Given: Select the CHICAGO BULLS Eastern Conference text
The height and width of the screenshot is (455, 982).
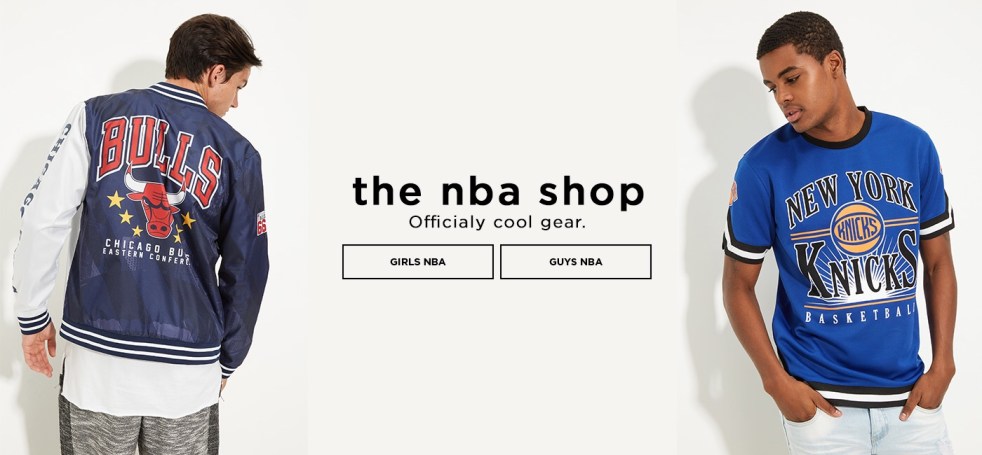Looking at the screenshot, I should (148, 251).
